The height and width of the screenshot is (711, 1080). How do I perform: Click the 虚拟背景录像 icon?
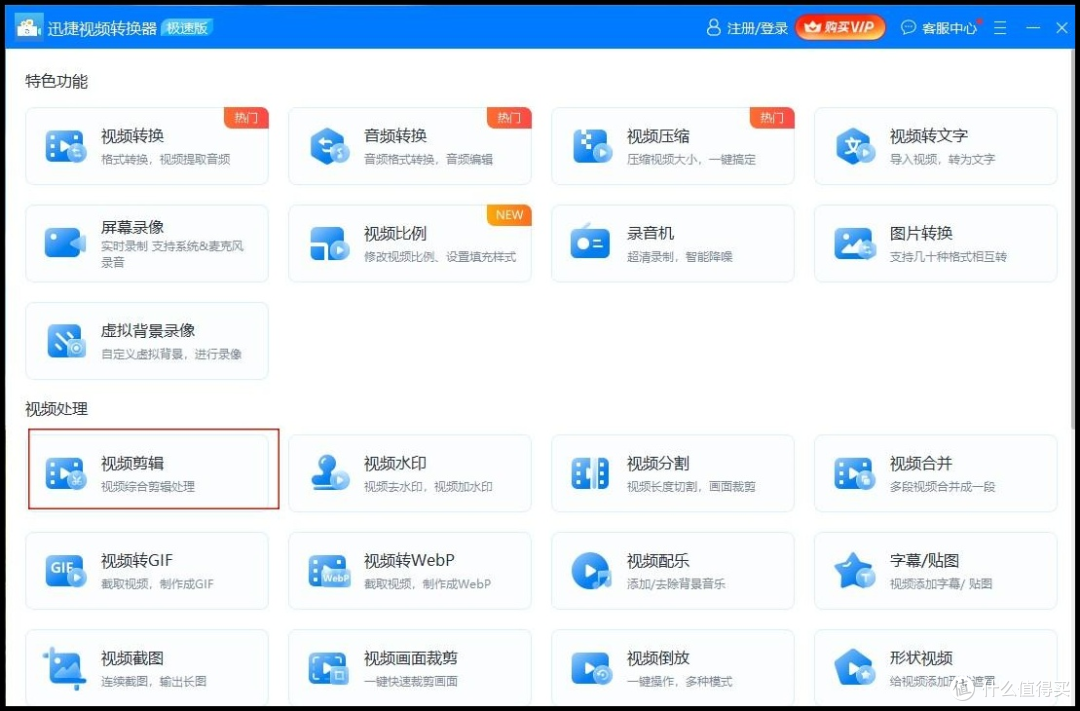pyautogui.click(x=66, y=341)
